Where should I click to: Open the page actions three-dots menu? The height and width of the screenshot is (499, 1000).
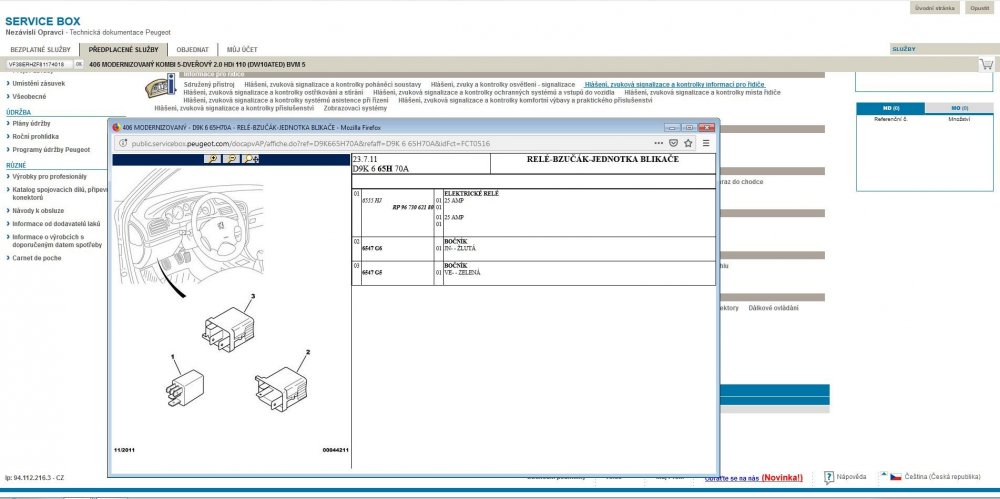[x=658, y=143]
